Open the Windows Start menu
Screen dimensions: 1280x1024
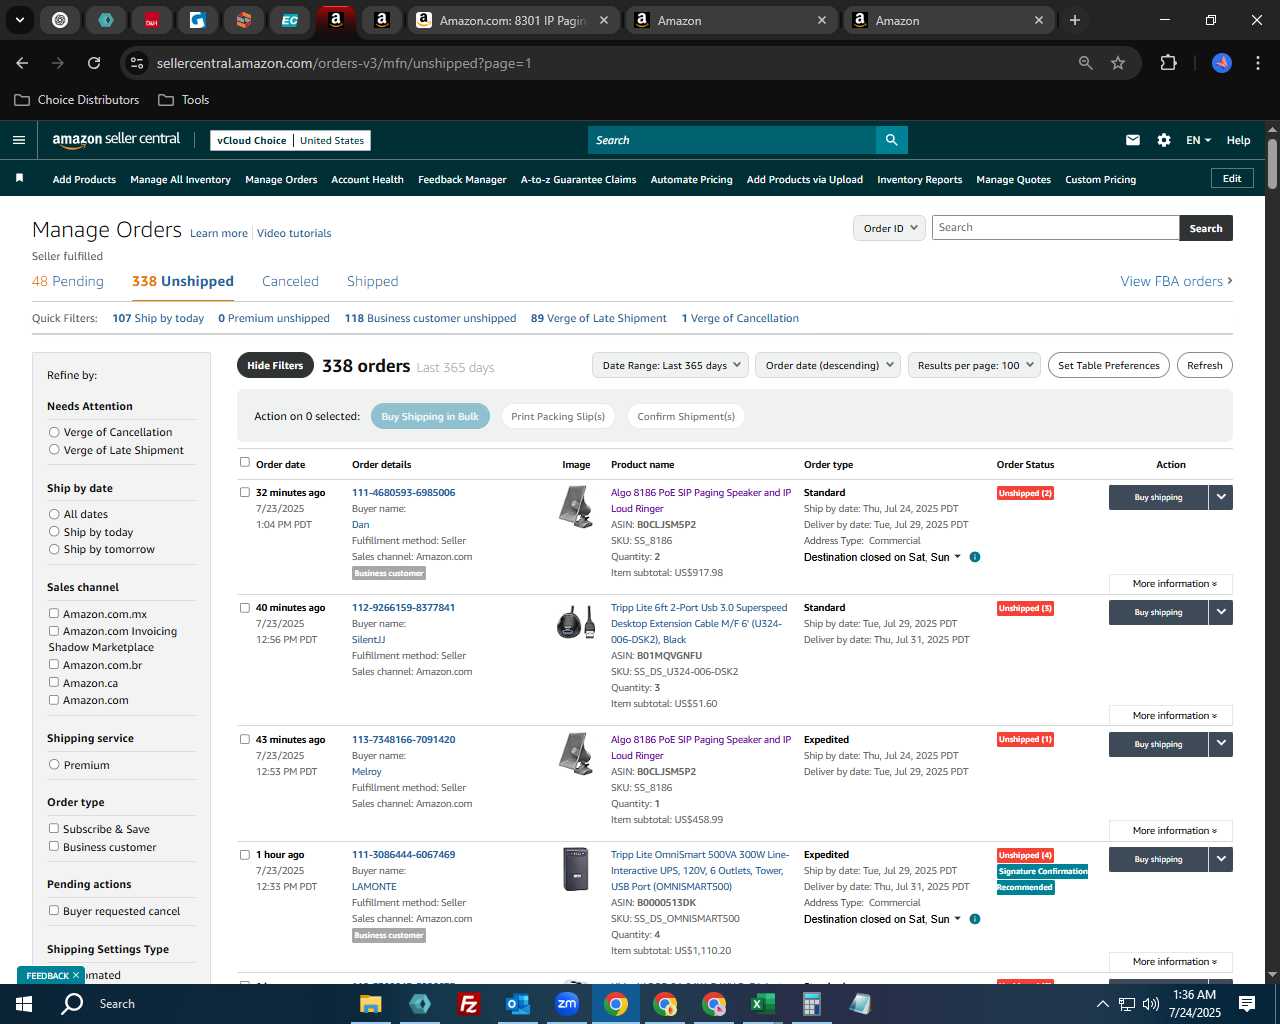(x=24, y=1004)
